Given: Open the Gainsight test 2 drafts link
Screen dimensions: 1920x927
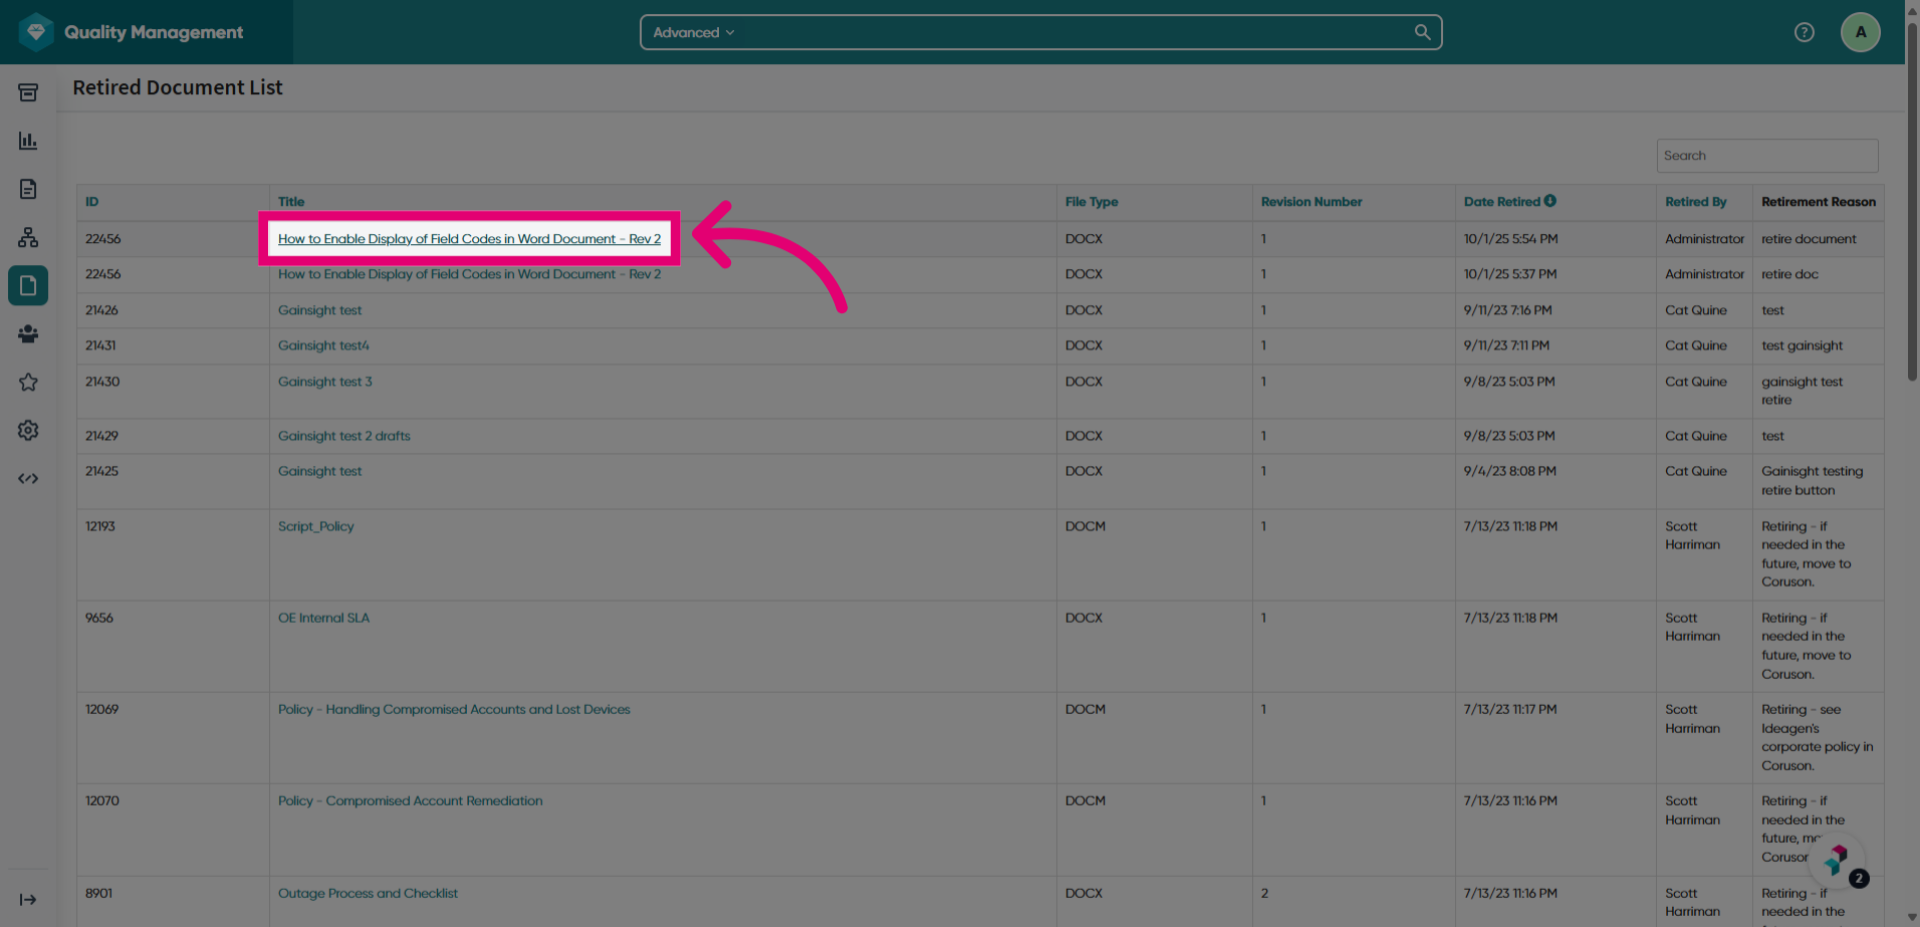Looking at the screenshot, I should 344,436.
